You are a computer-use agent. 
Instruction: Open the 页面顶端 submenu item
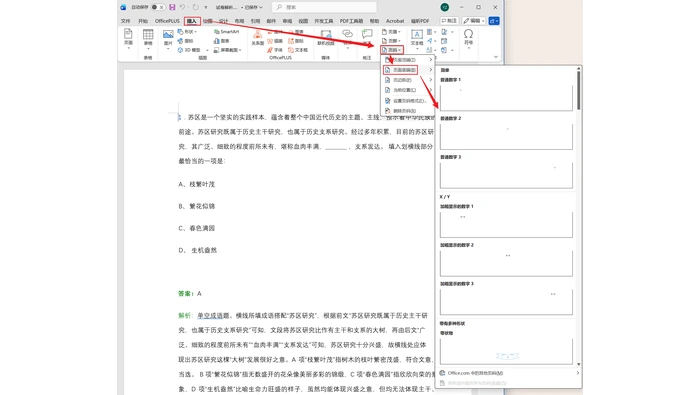408,60
